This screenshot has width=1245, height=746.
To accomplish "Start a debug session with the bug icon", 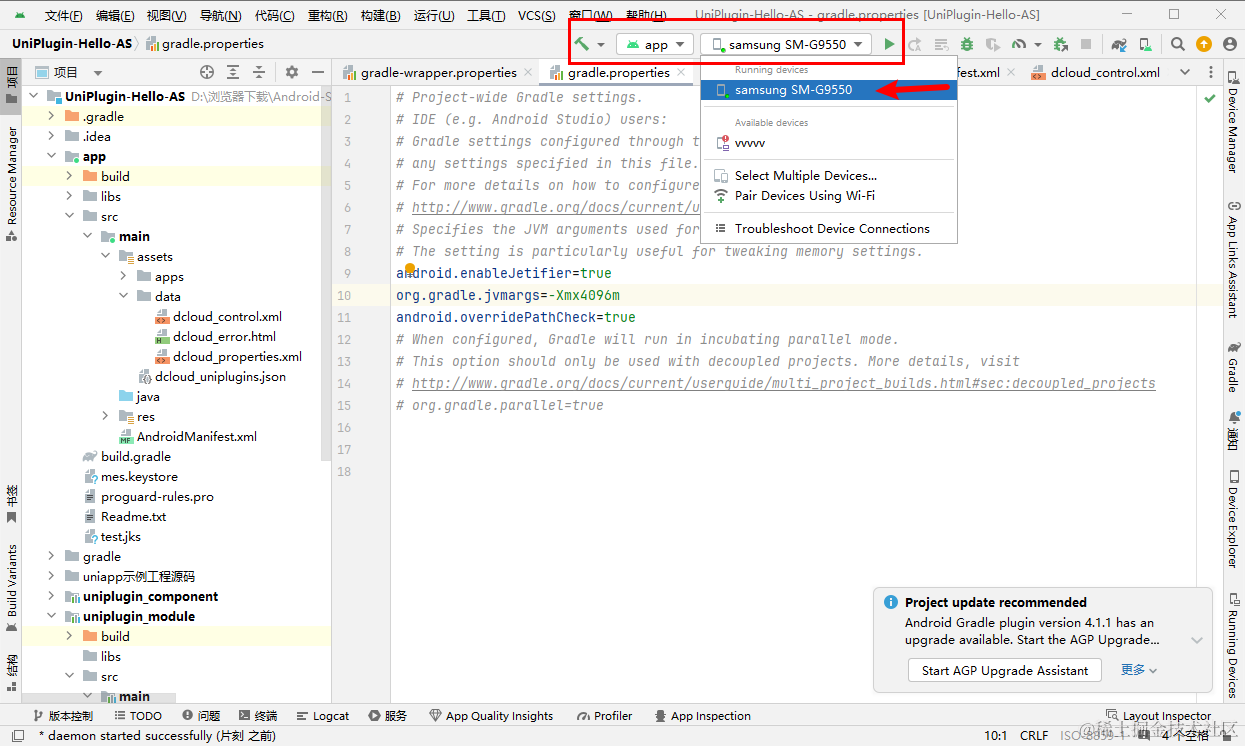I will click(x=968, y=44).
